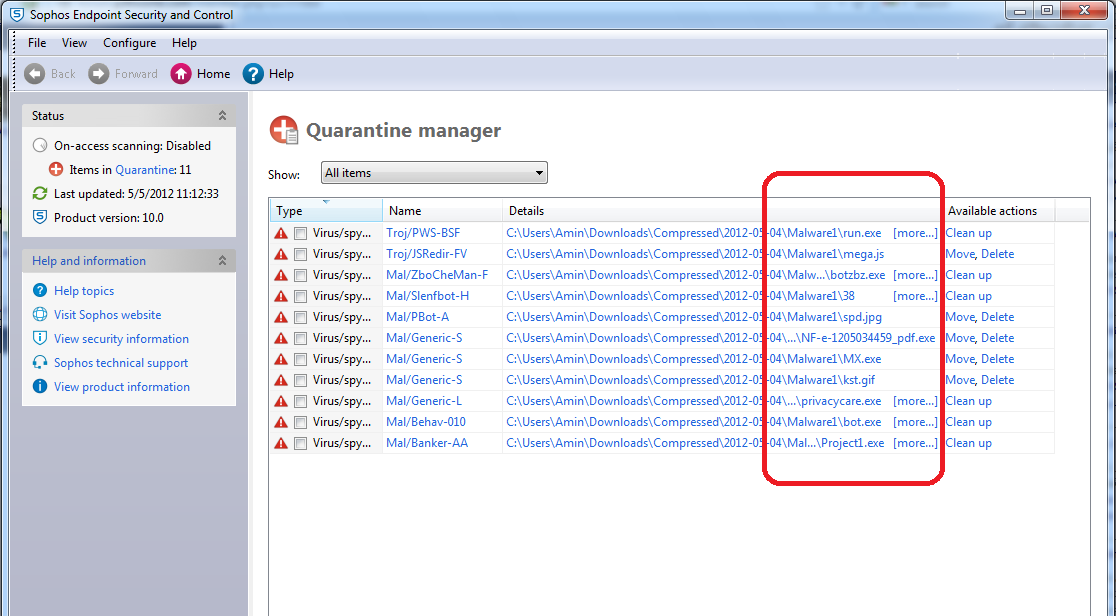Click the pink Home icon
Image resolution: width=1116 pixels, height=616 pixels.
click(181, 73)
